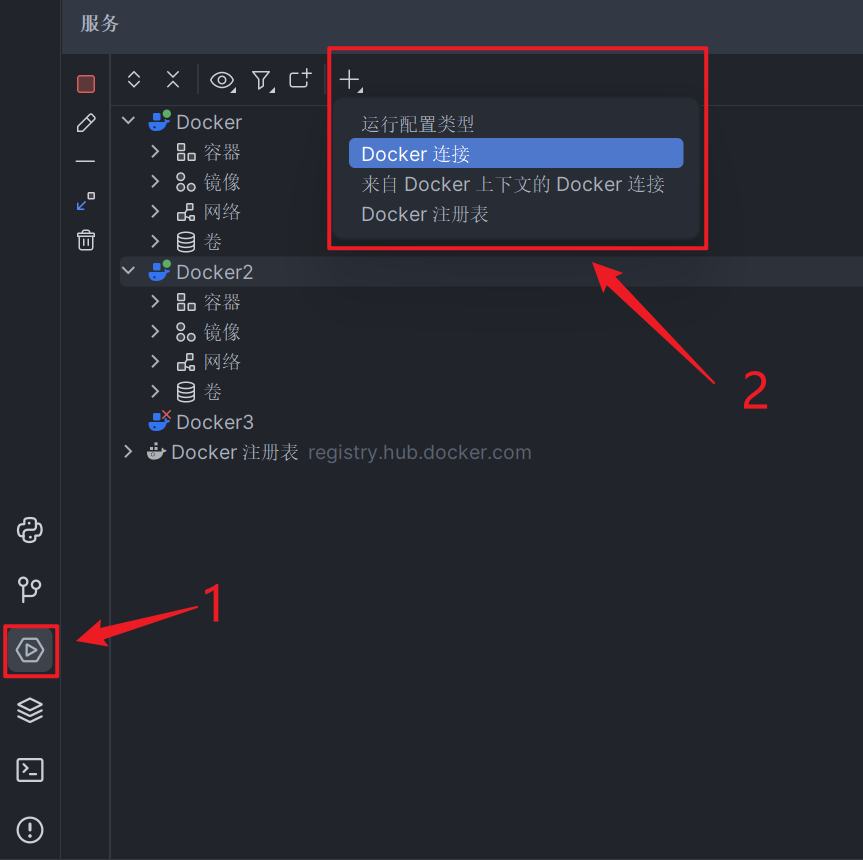Expand 卷 under Docker2
The width and height of the screenshot is (863, 860).
(x=155, y=391)
